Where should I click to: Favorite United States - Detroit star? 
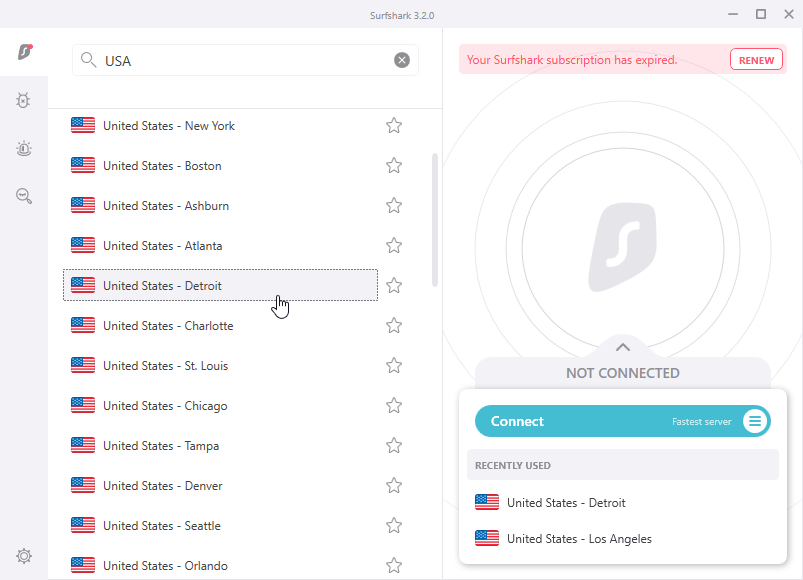[x=394, y=285]
